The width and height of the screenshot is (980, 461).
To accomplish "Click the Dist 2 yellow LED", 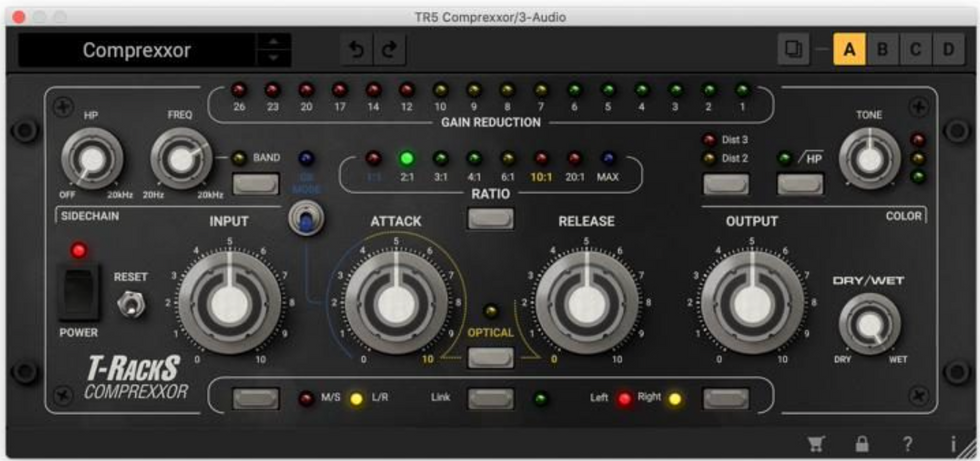I will 709,159.
